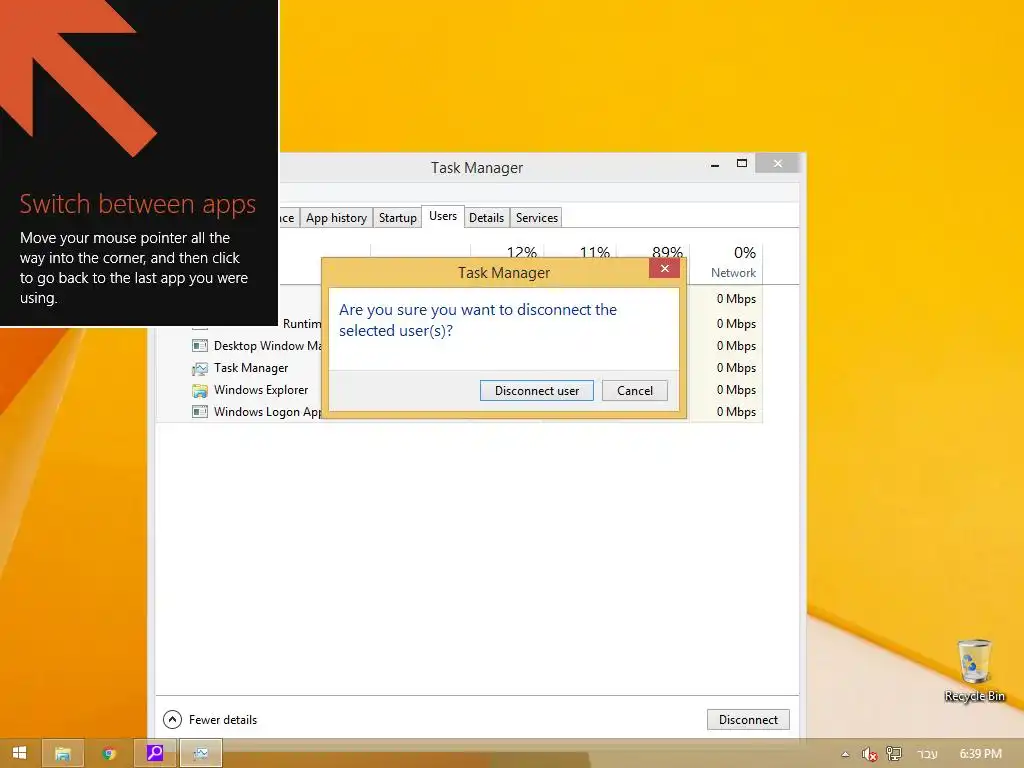Click the 6:39 PM system clock

(980, 754)
